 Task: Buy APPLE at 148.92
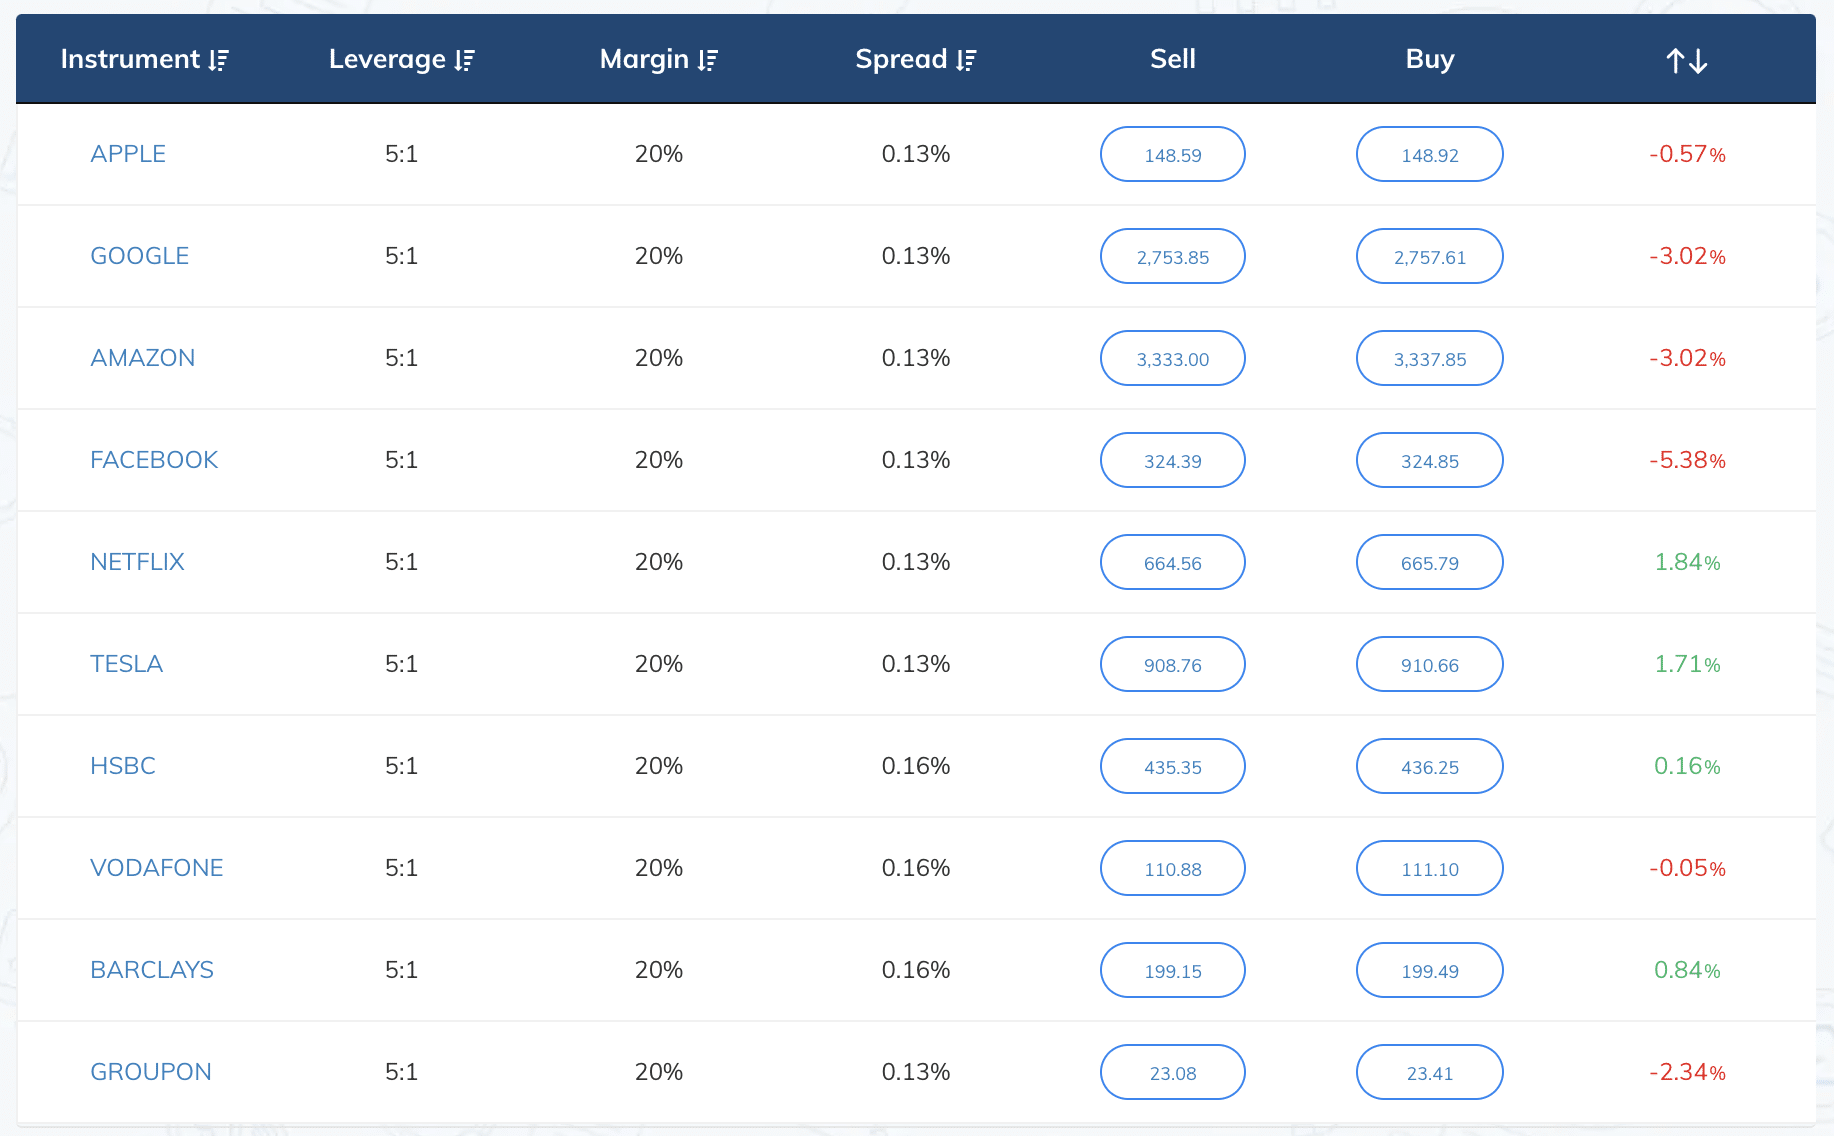click(1430, 154)
